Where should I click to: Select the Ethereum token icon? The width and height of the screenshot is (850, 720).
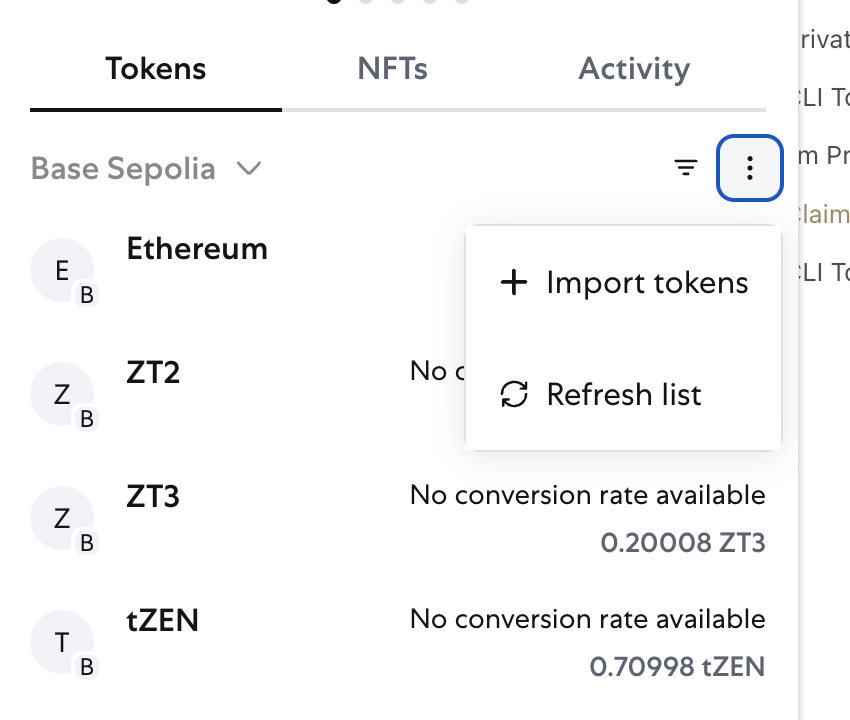(63, 270)
